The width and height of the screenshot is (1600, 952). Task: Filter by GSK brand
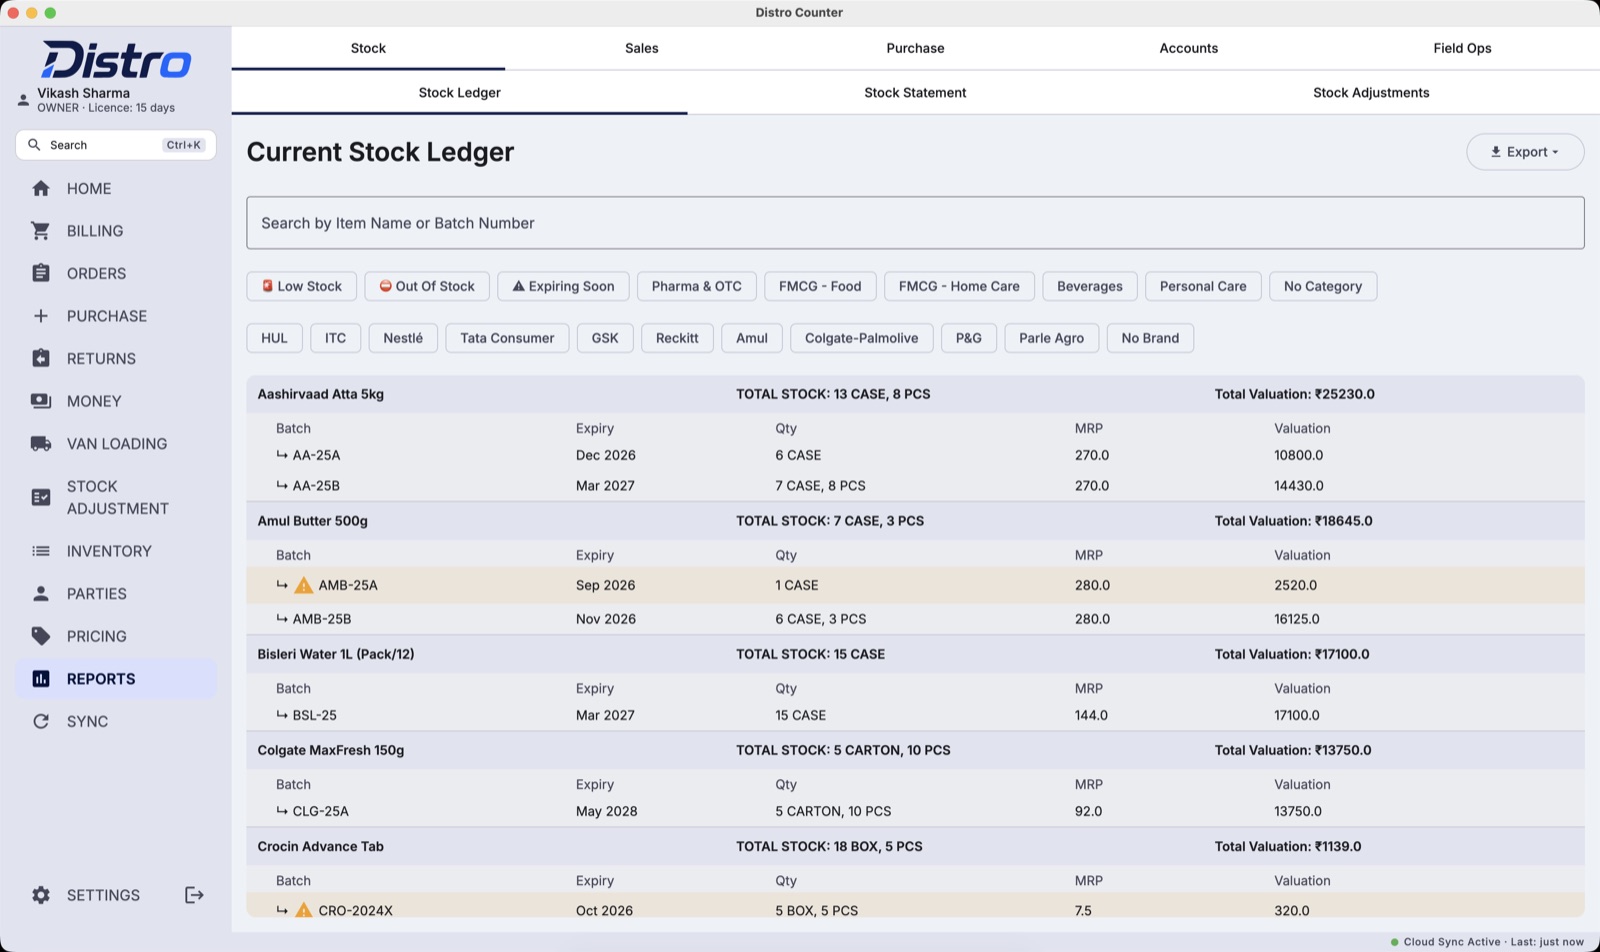[605, 338]
